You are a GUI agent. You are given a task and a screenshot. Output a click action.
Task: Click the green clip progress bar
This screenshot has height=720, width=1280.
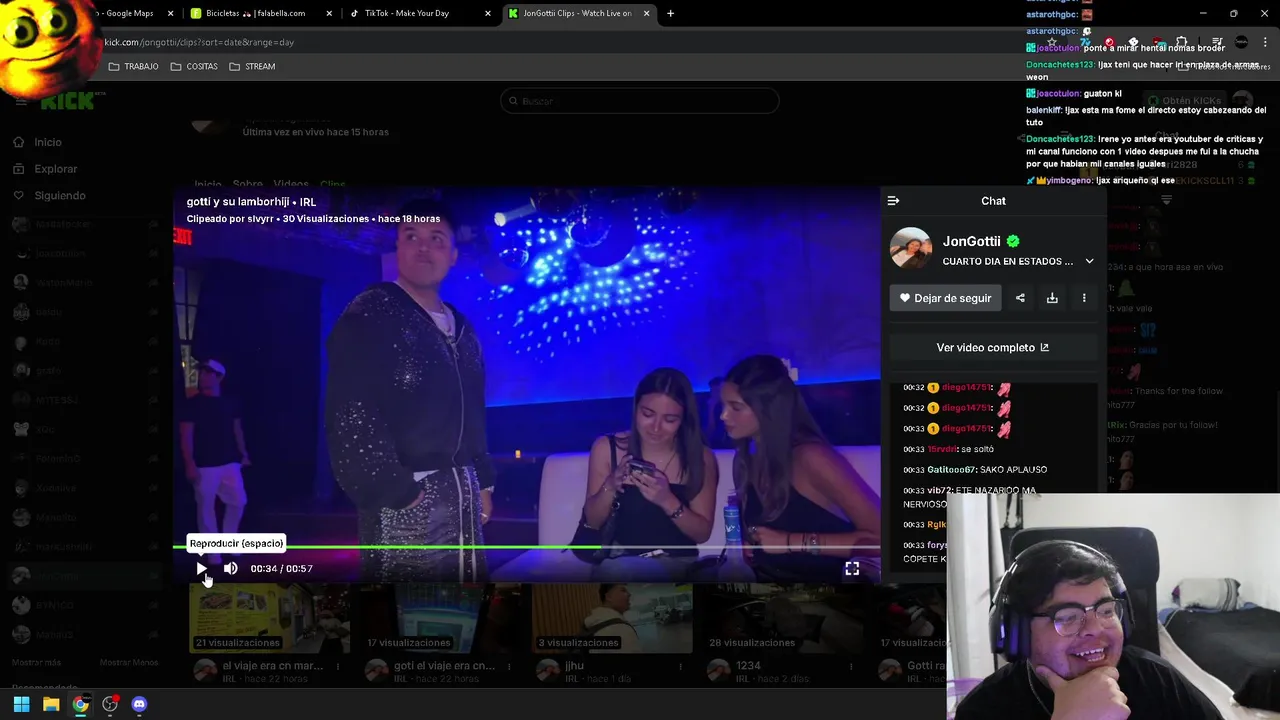point(527,547)
